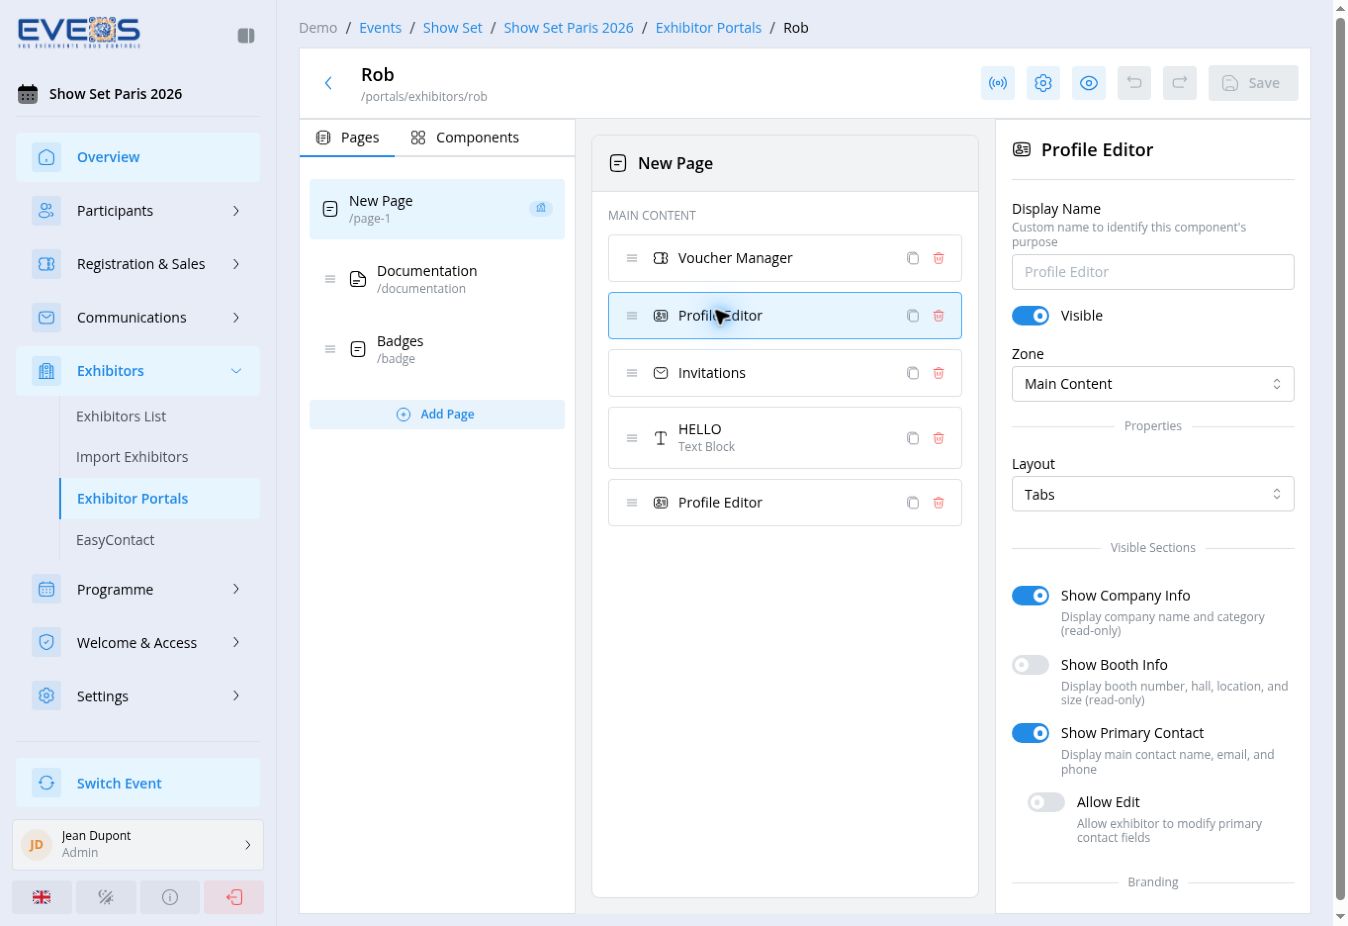Click the Display Name input field

tap(1153, 272)
